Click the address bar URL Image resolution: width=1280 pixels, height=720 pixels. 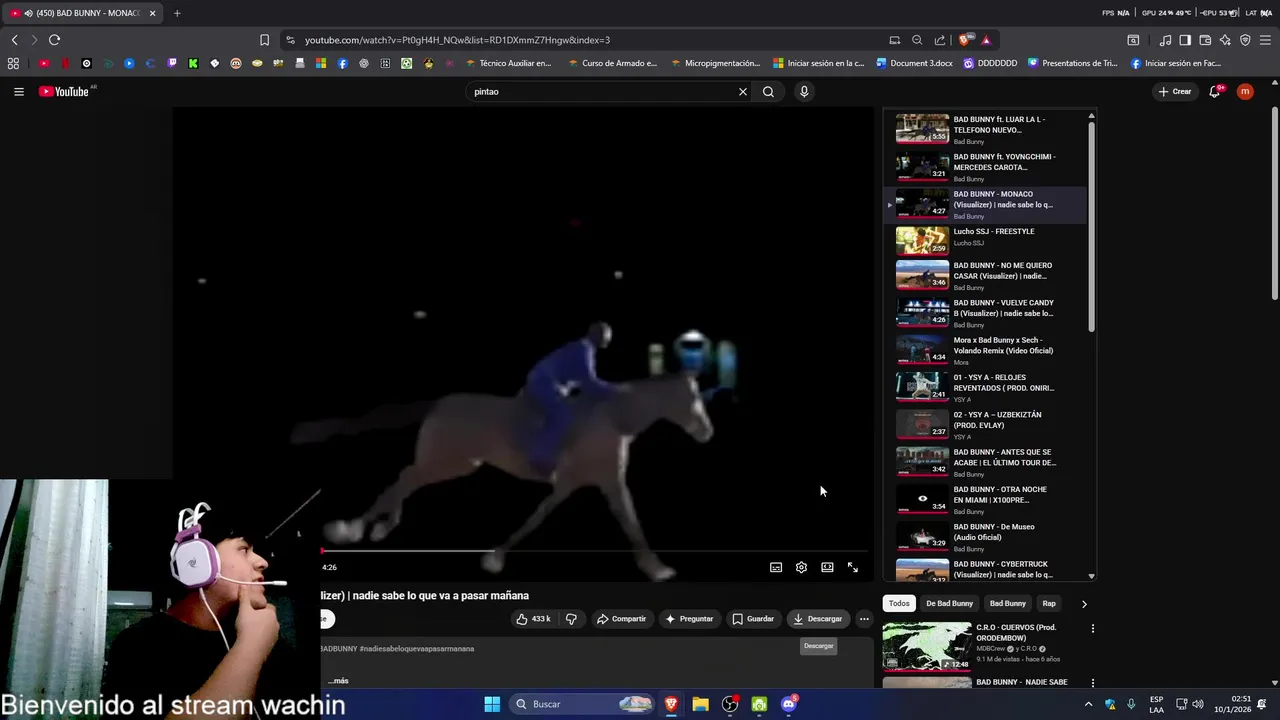(x=457, y=40)
